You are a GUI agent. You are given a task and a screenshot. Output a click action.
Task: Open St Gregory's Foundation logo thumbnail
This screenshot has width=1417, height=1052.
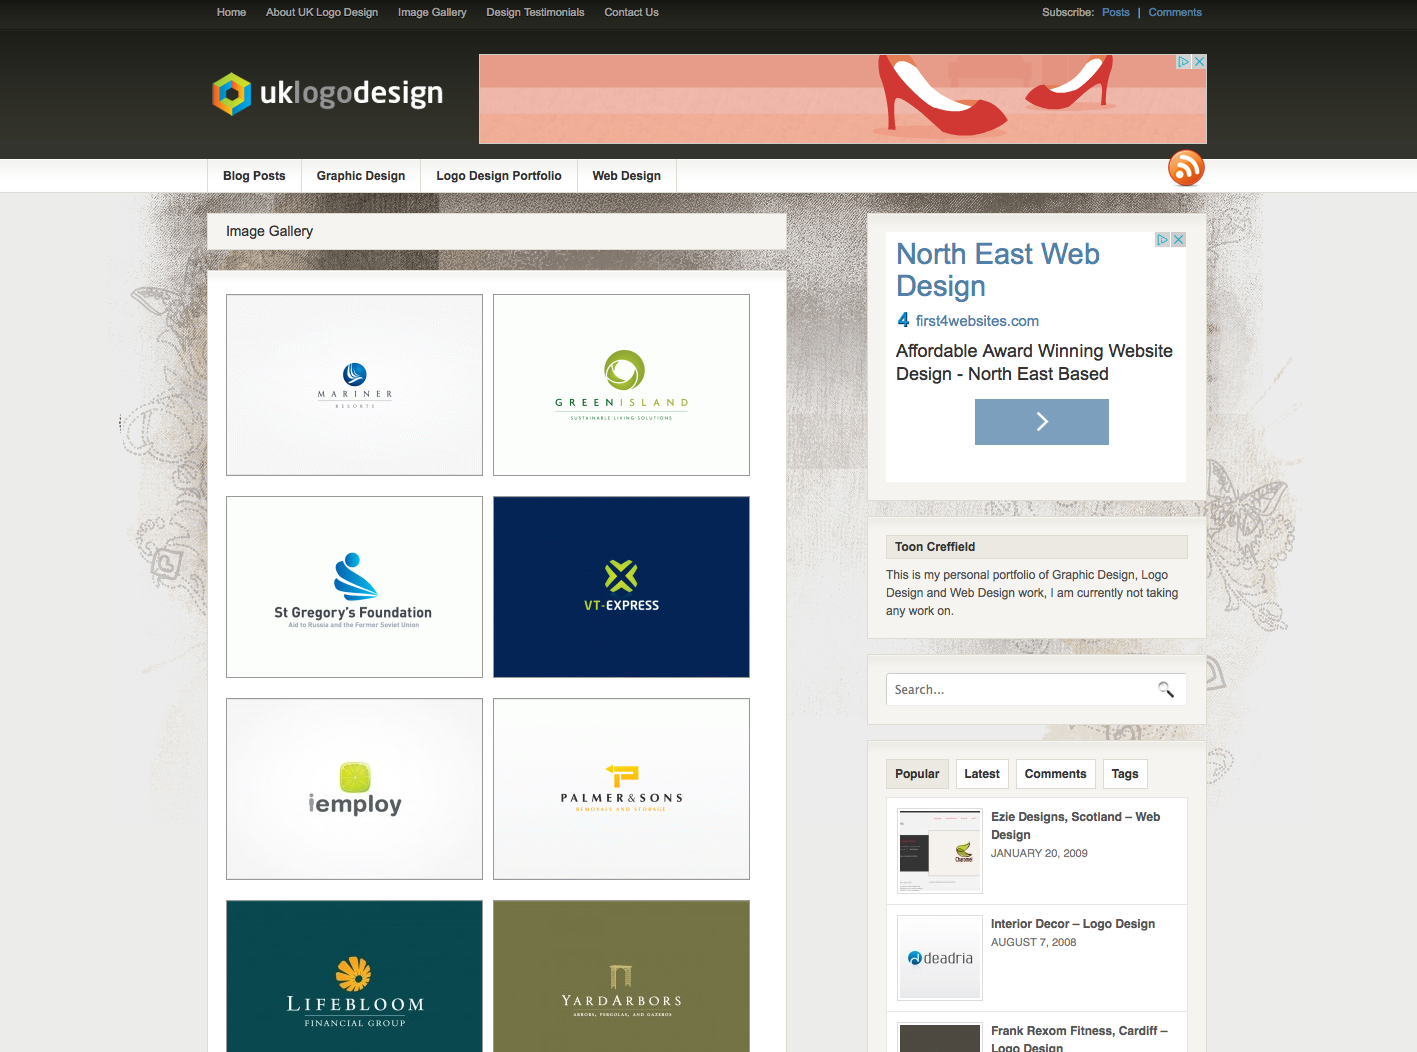354,587
